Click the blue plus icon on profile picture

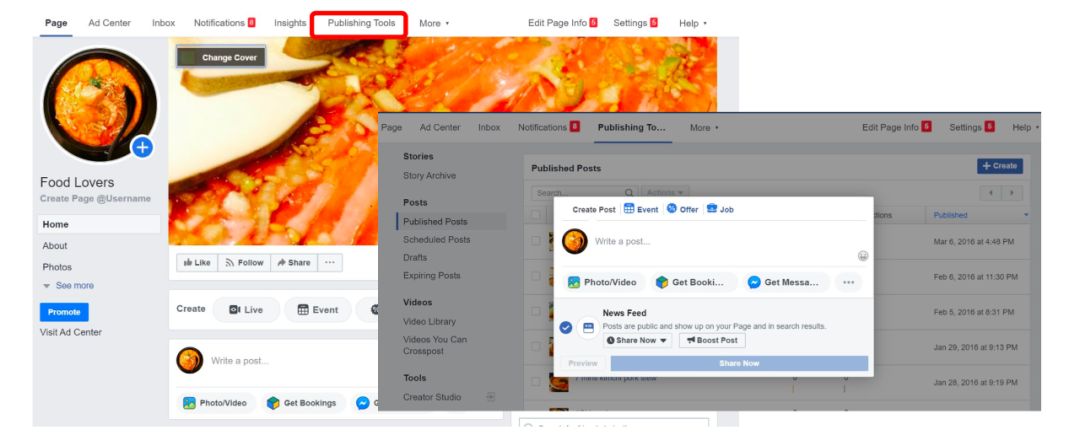[x=142, y=147]
